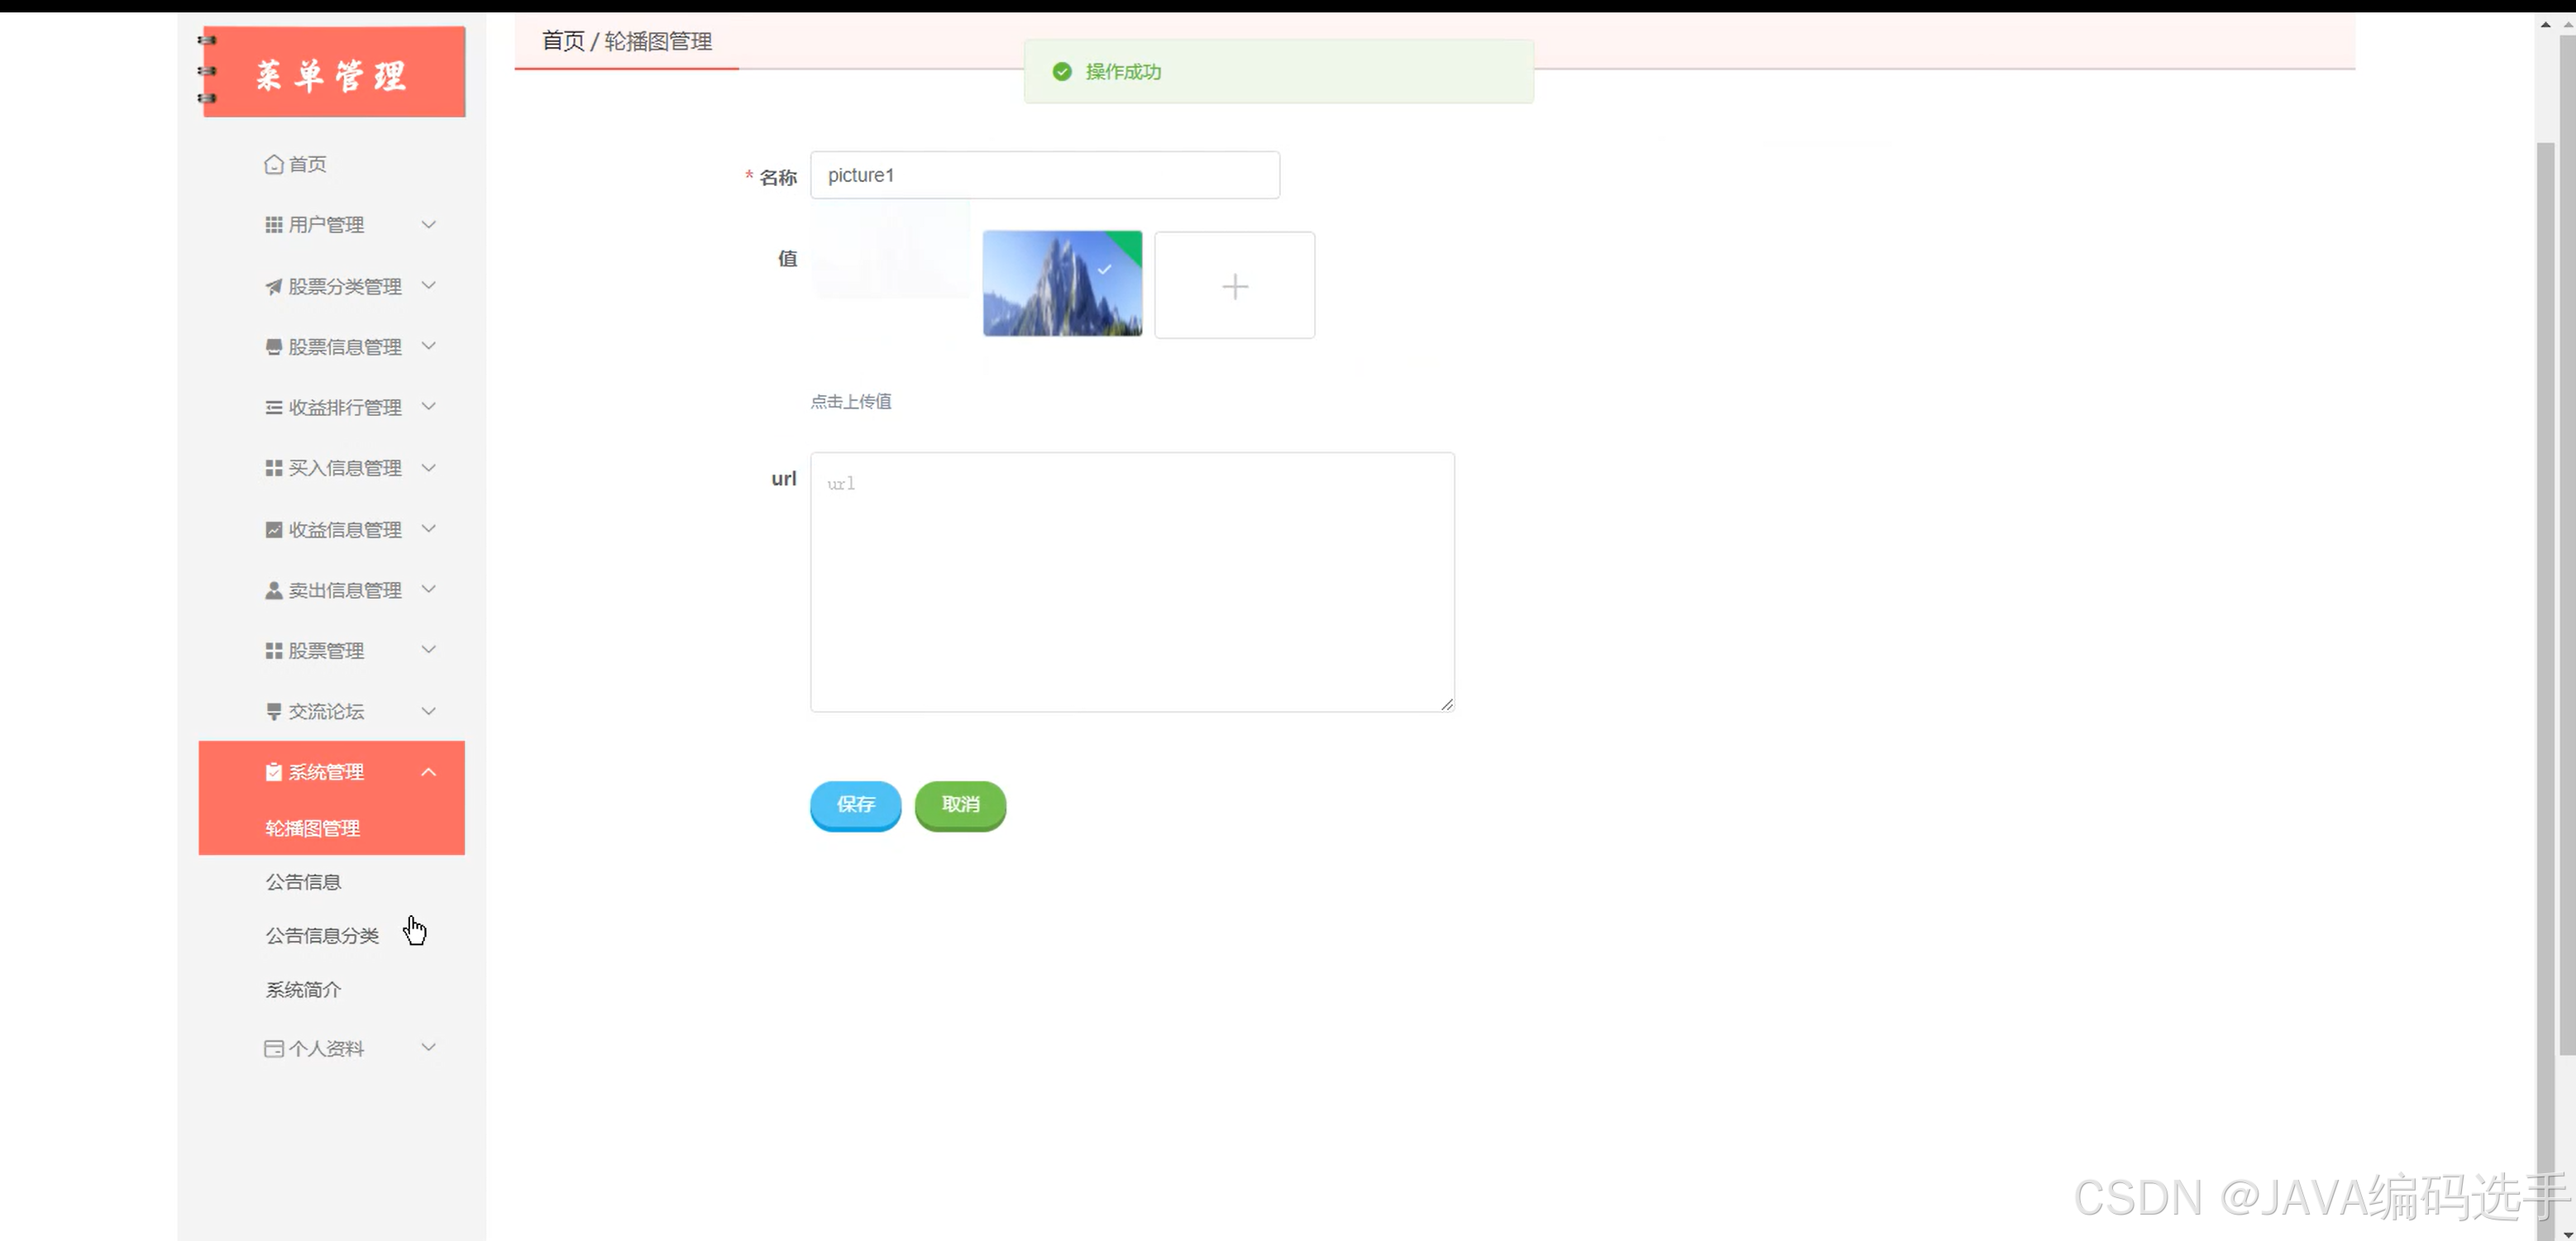Click the 收益排行管理 list icon
The image size is (2576, 1241).
tap(273, 408)
